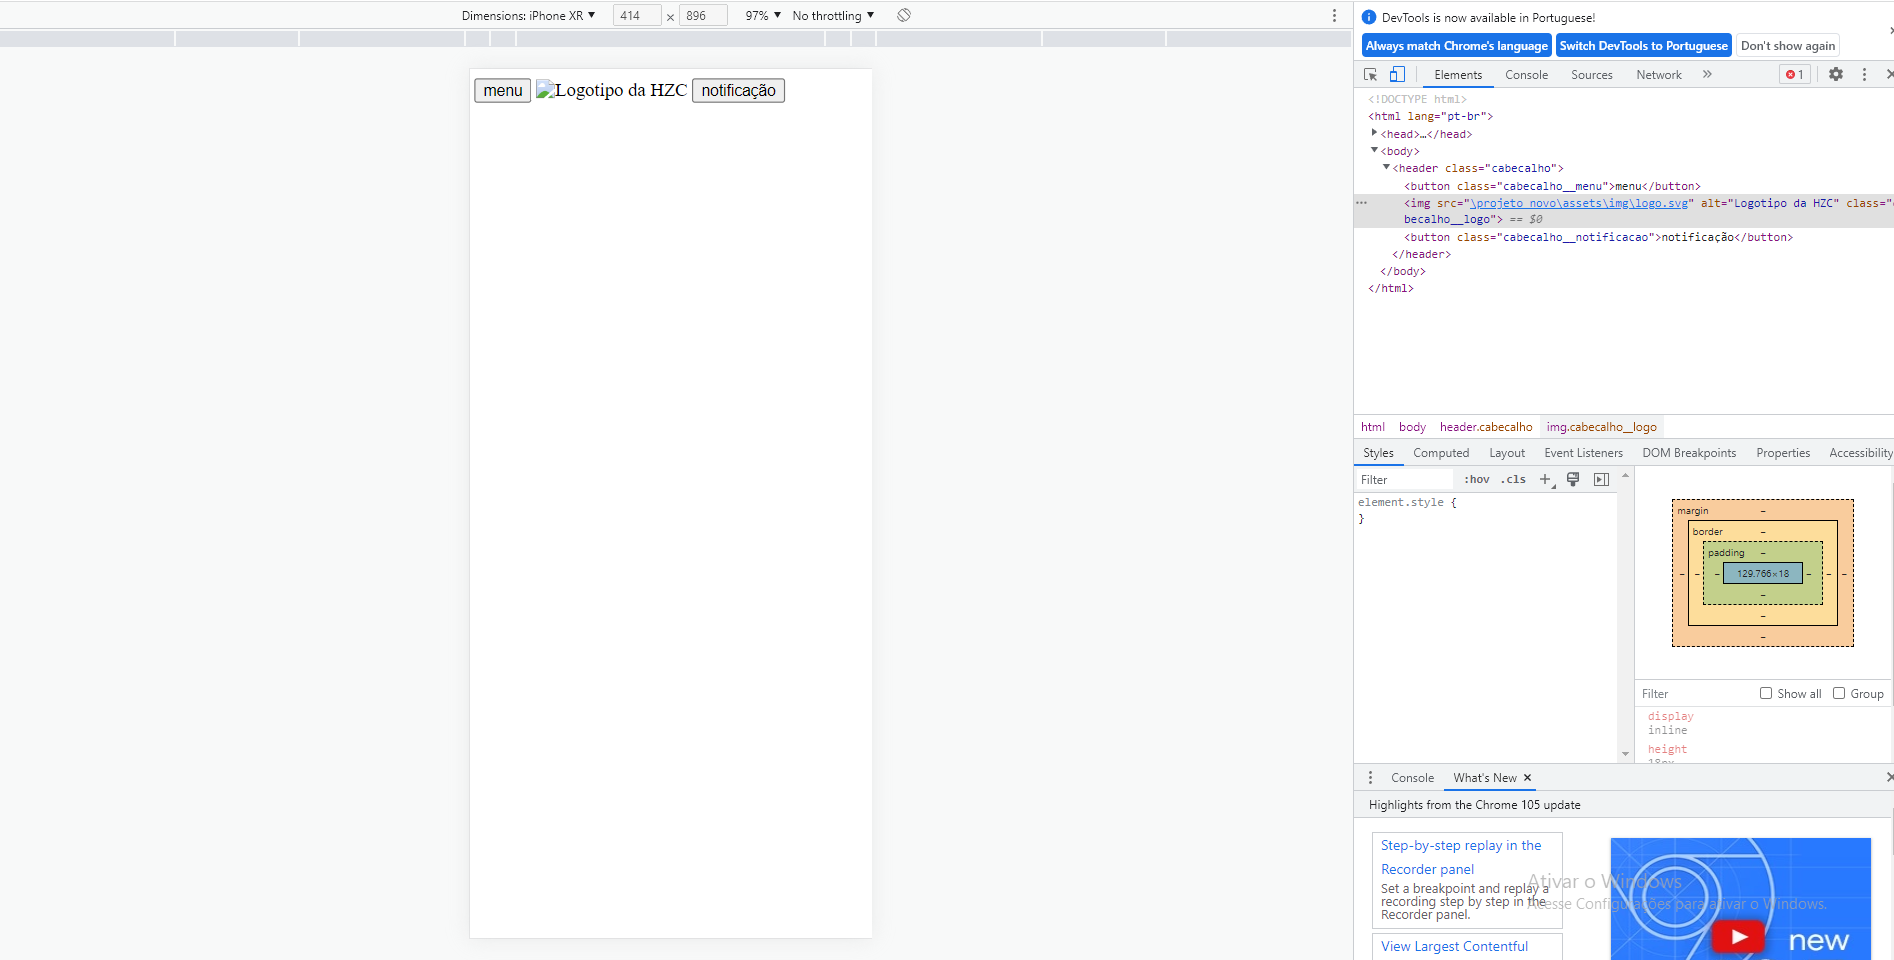Open device toolbar more options menu
The image size is (1894, 960).
point(1334,15)
